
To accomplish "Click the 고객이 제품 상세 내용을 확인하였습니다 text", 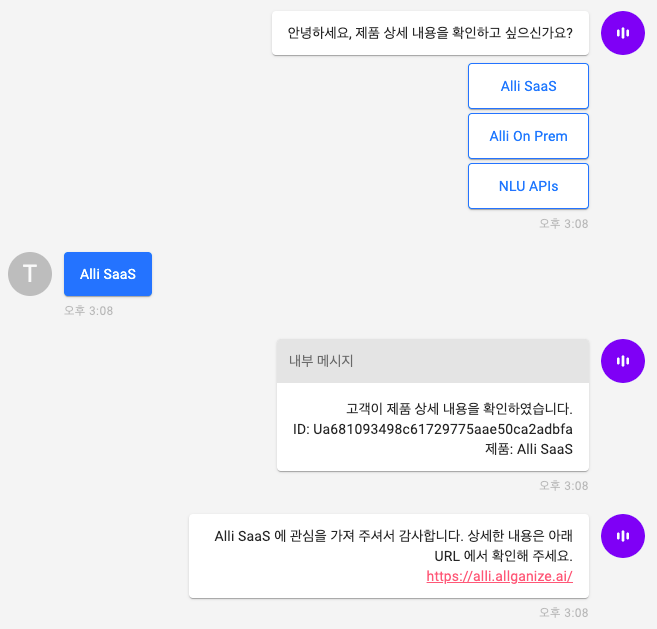I will click(459, 409).
